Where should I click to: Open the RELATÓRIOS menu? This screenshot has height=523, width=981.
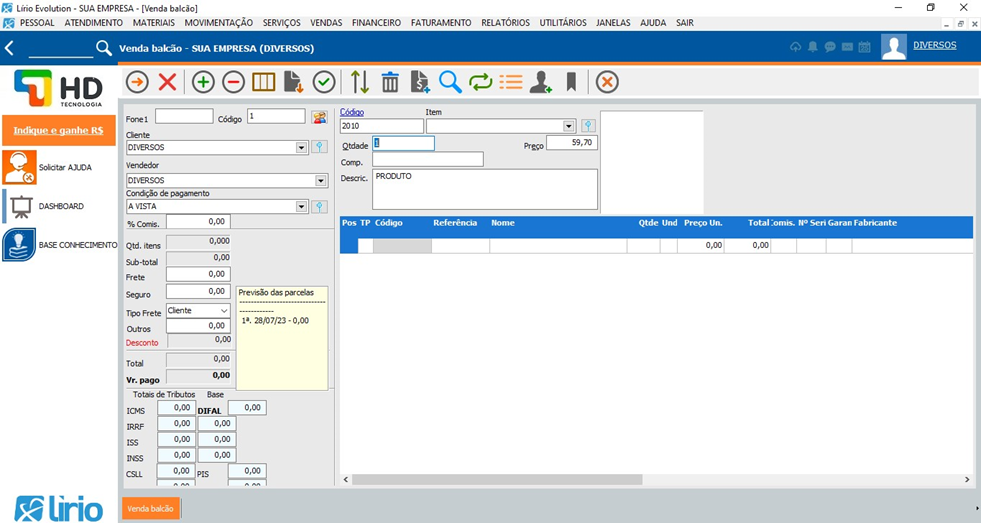[x=505, y=22]
